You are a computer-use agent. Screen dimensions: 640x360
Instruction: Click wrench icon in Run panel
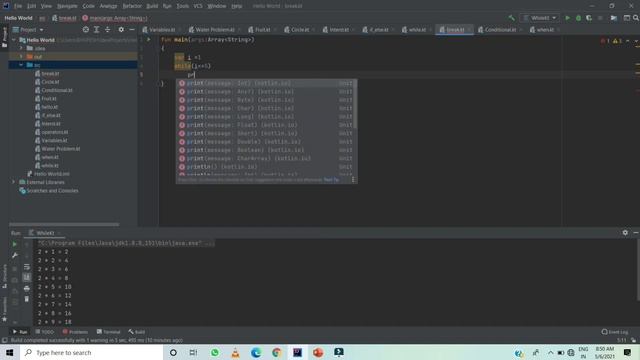(15, 256)
